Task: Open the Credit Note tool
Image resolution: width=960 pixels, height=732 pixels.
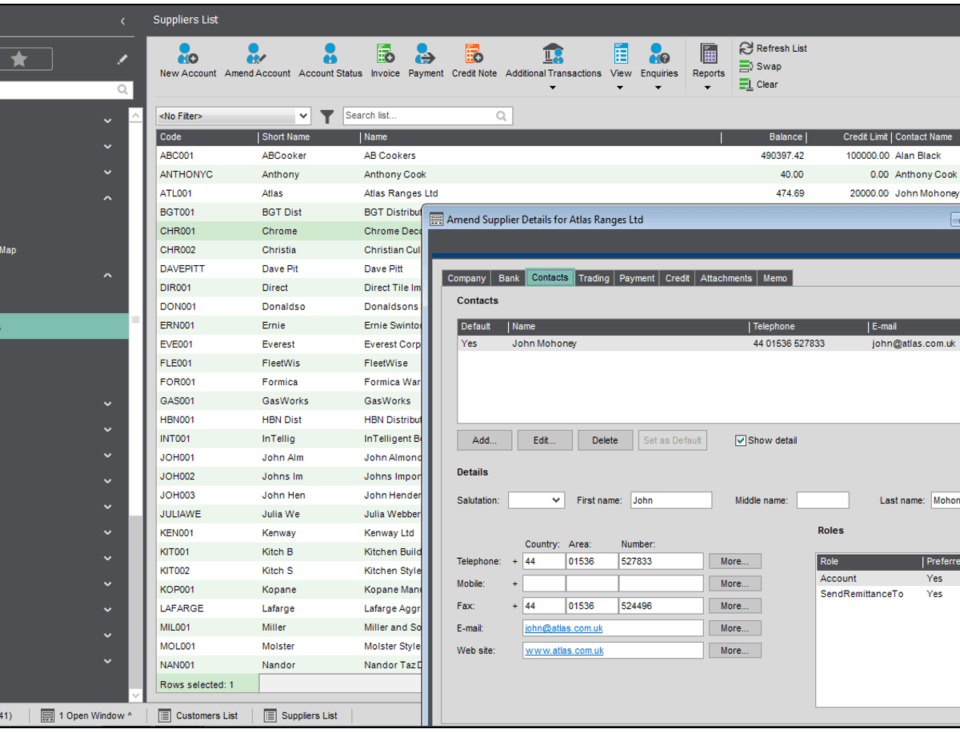Action: [474, 54]
